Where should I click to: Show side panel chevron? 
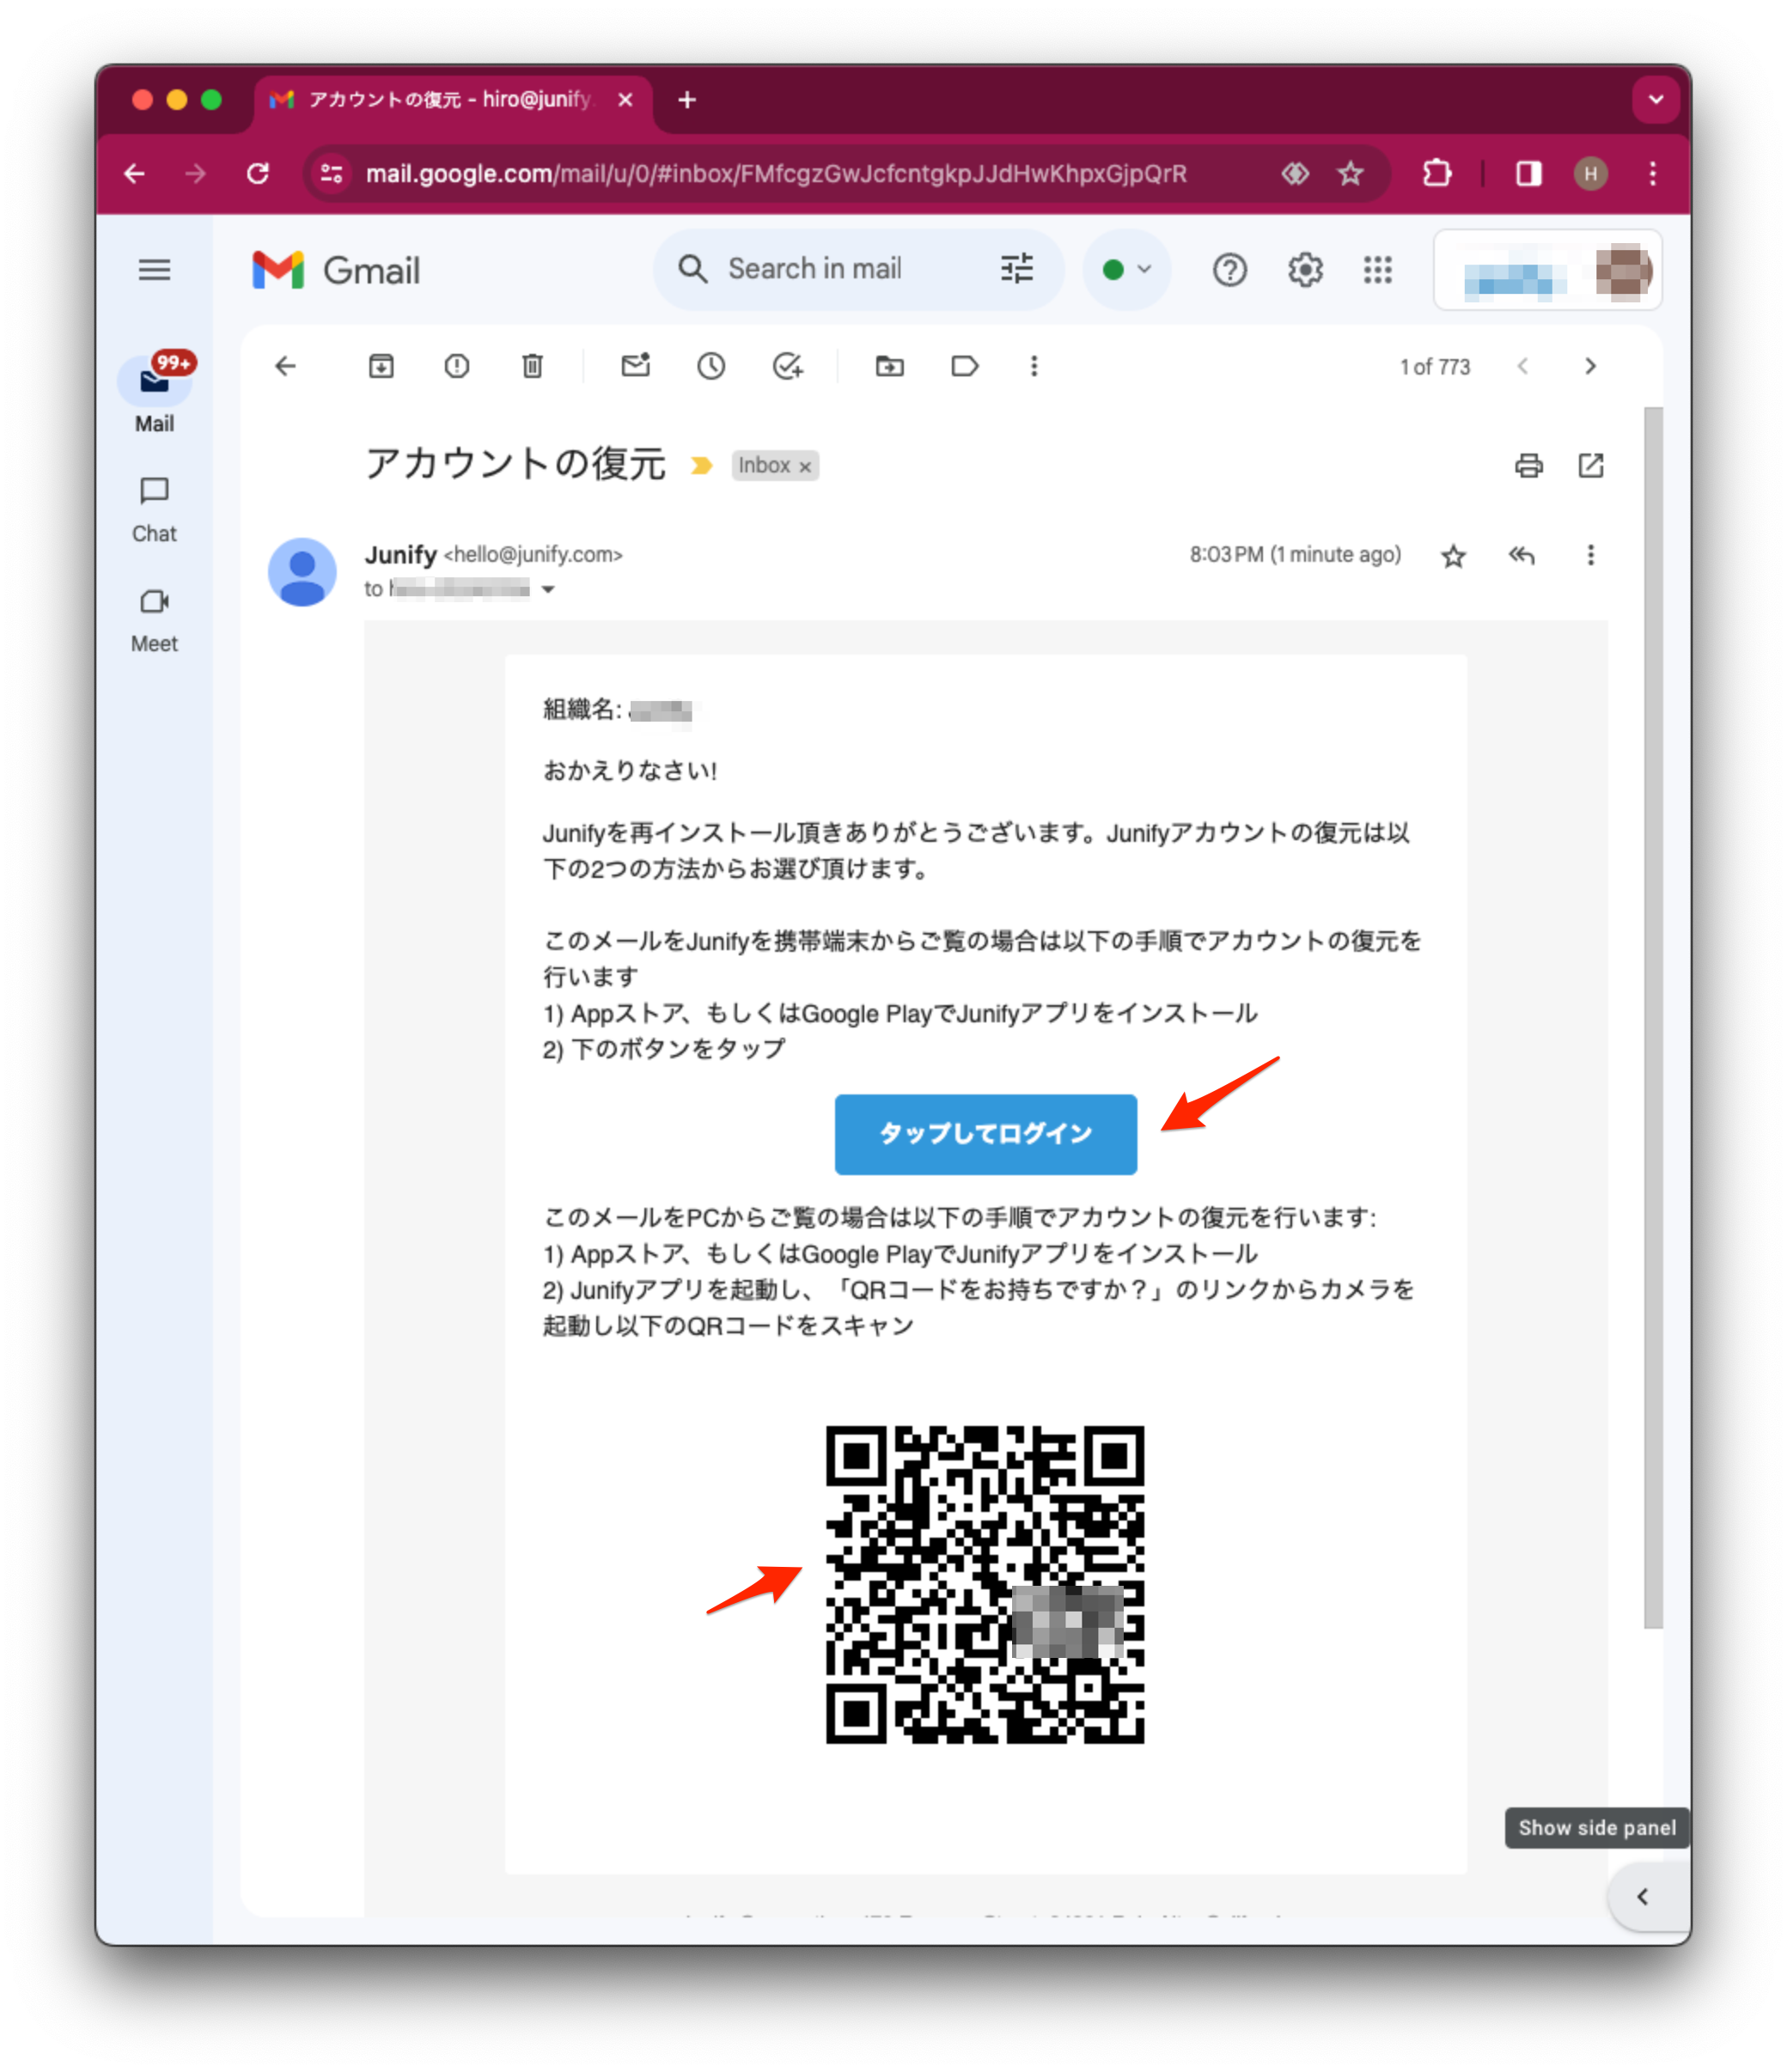[x=1642, y=1897]
